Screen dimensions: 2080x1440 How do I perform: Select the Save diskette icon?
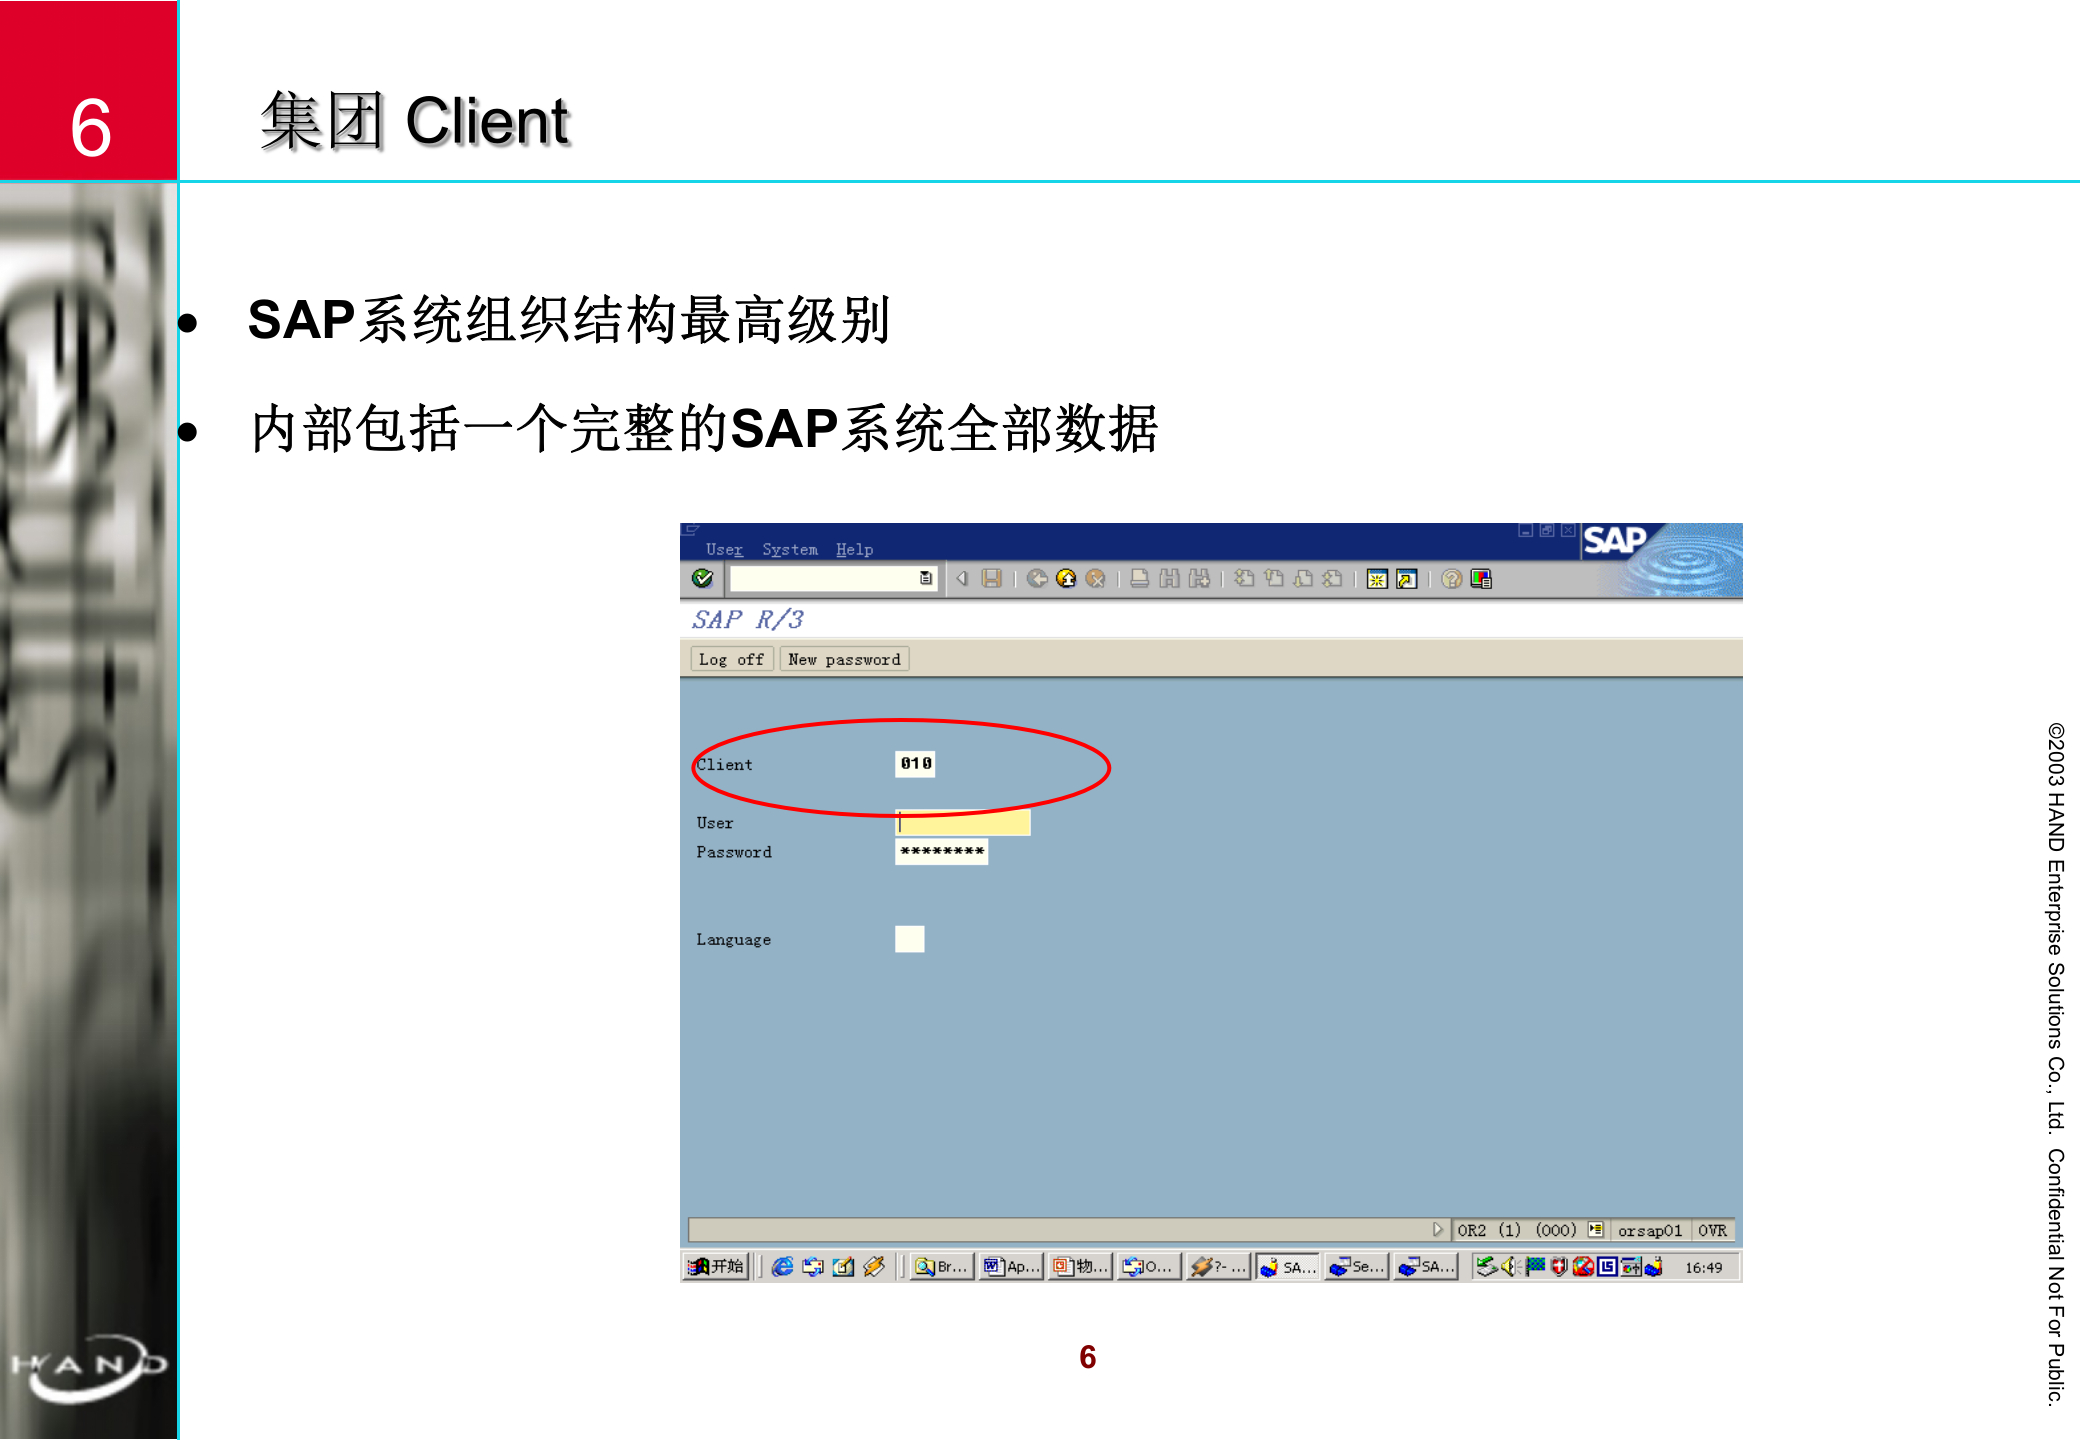pyautogui.click(x=991, y=580)
